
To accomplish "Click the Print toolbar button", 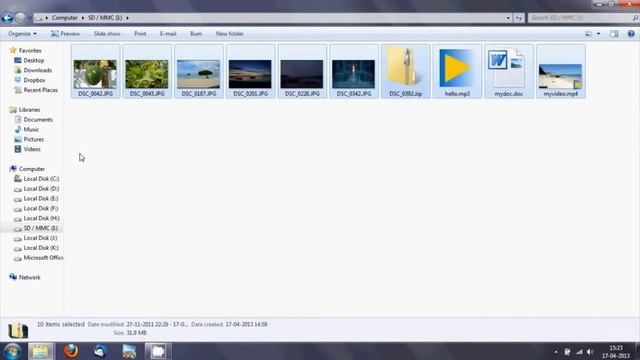I will tap(140, 34).
